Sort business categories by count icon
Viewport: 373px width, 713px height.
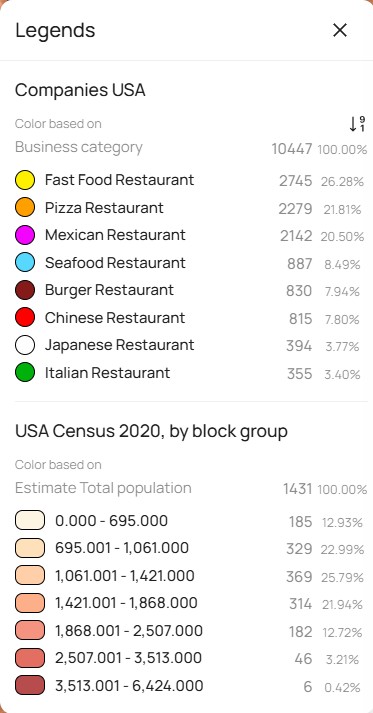click(357, 124)
